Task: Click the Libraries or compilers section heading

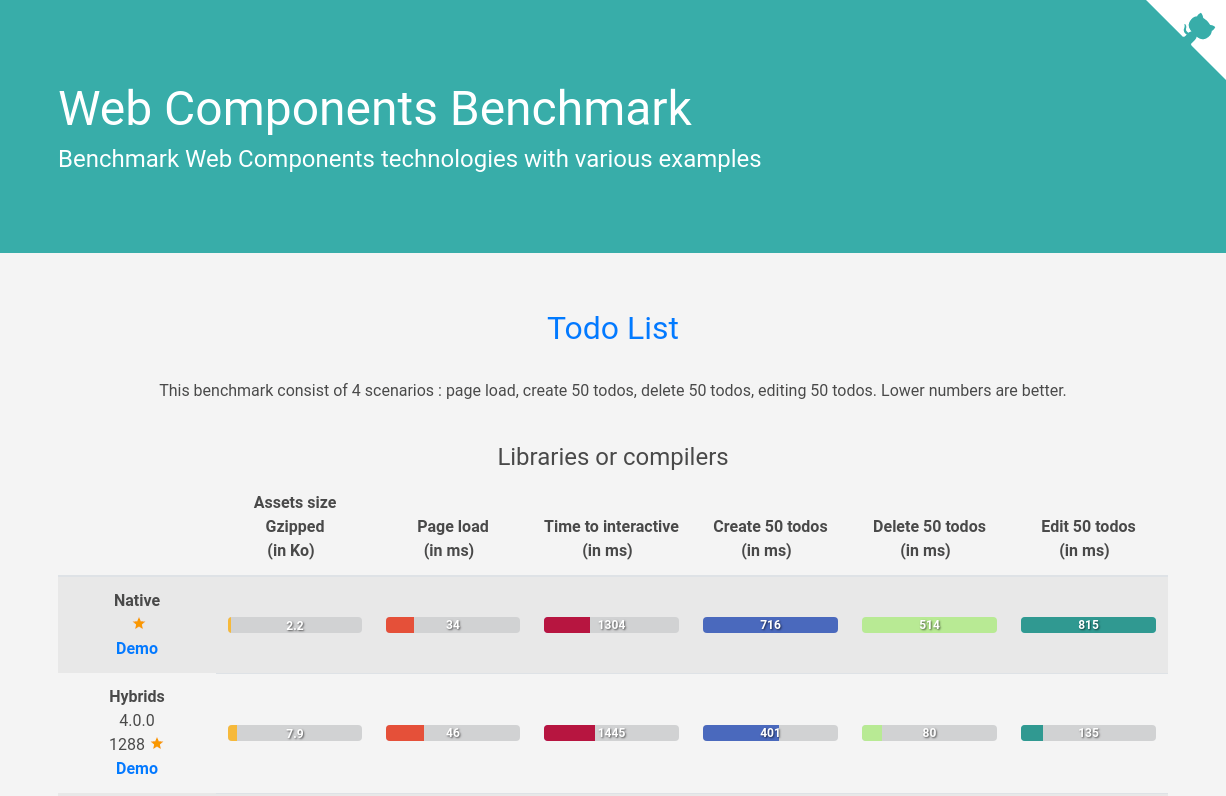Action: tap(613, 457)
